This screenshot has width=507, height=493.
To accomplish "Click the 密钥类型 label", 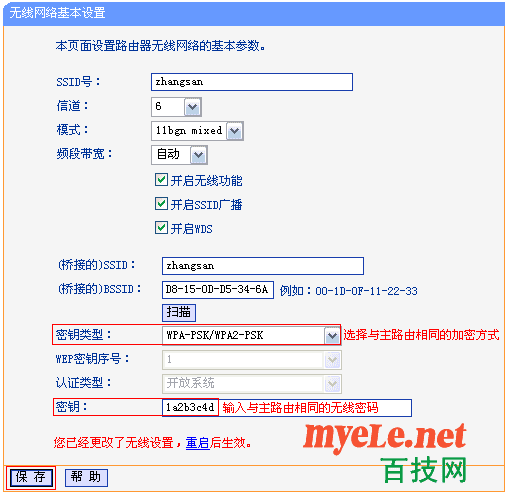I will click(x=83, y=335).
